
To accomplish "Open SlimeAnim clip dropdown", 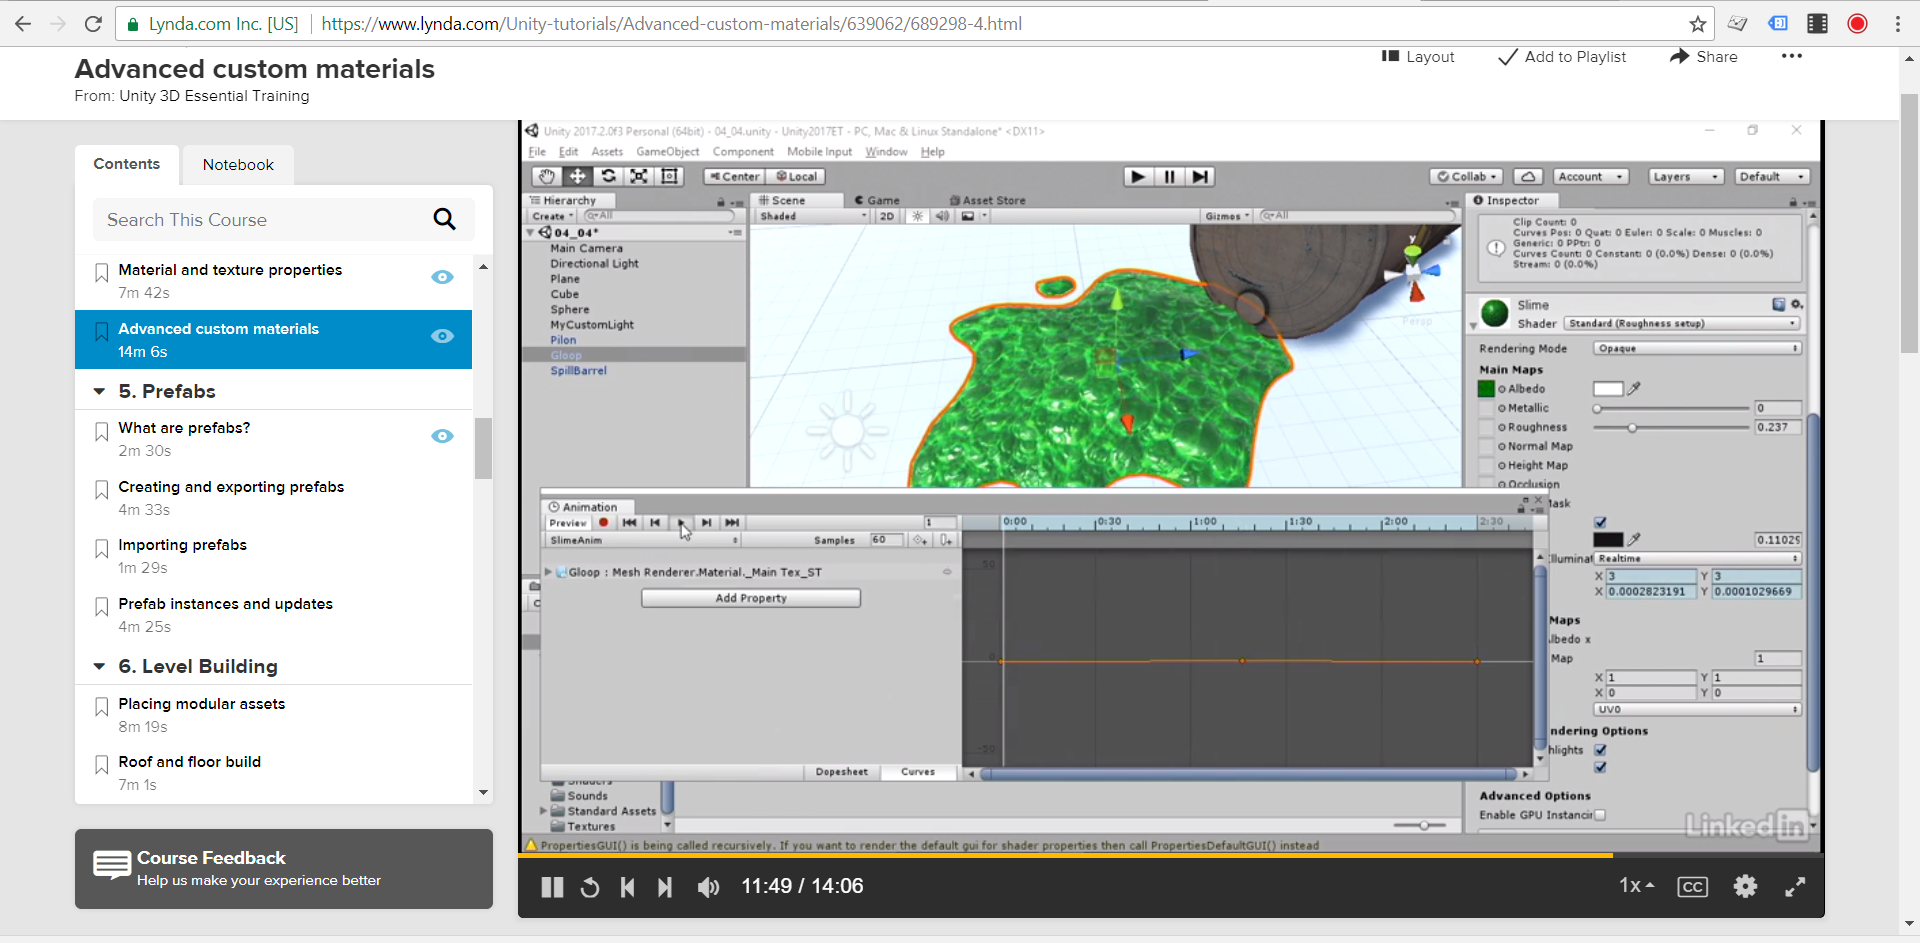I will (x=643, y=540).
